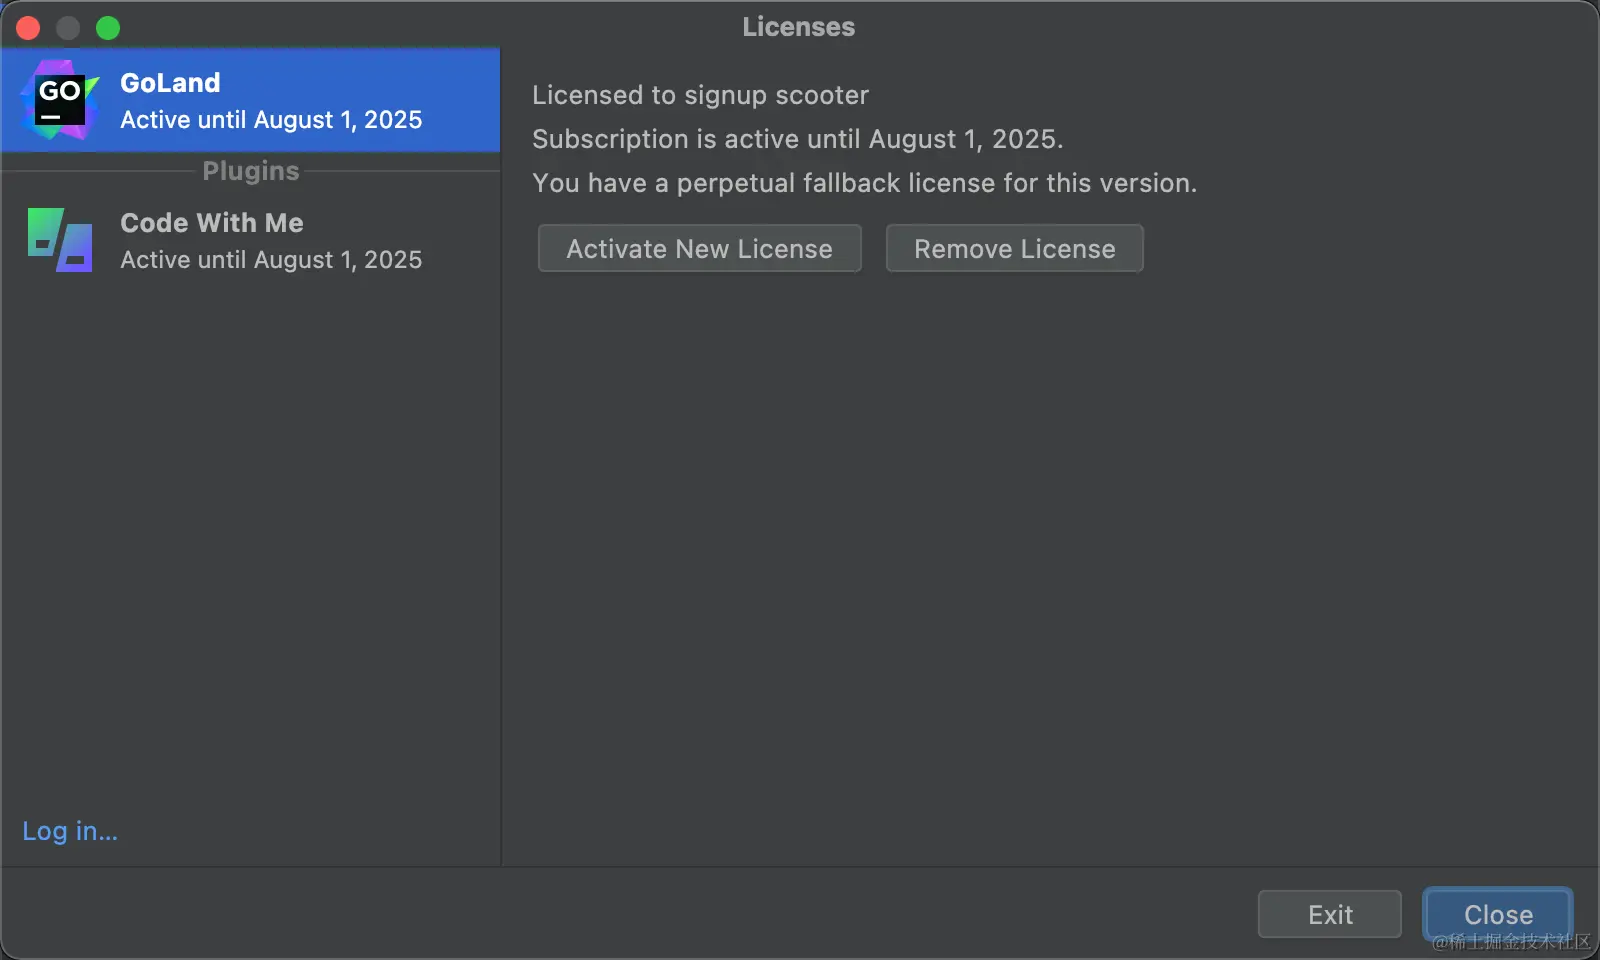The image size is (1600, 960).
Task: Close the window with the red button
Action: [28, 28]
